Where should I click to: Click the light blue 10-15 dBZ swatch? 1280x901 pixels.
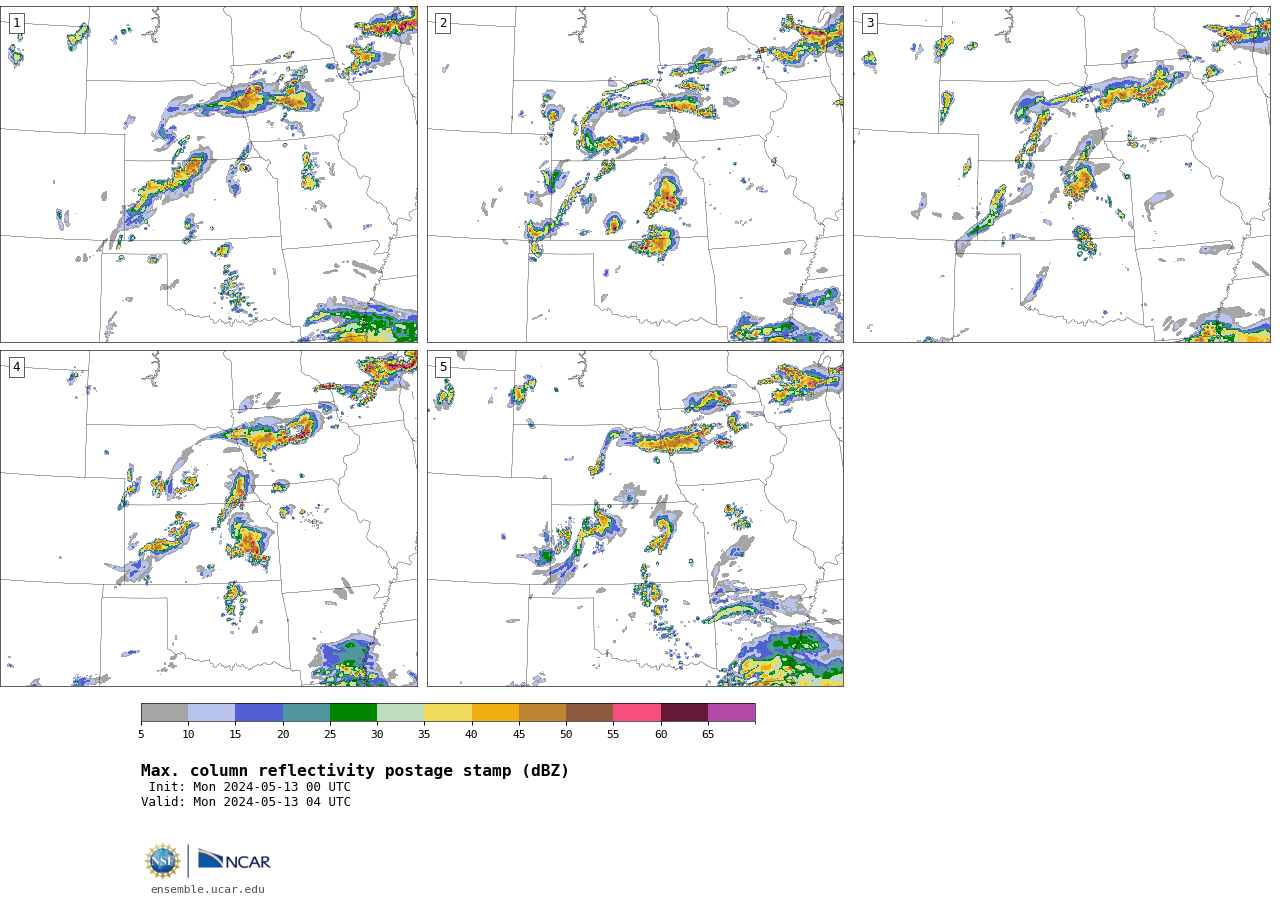click(212, 712)
